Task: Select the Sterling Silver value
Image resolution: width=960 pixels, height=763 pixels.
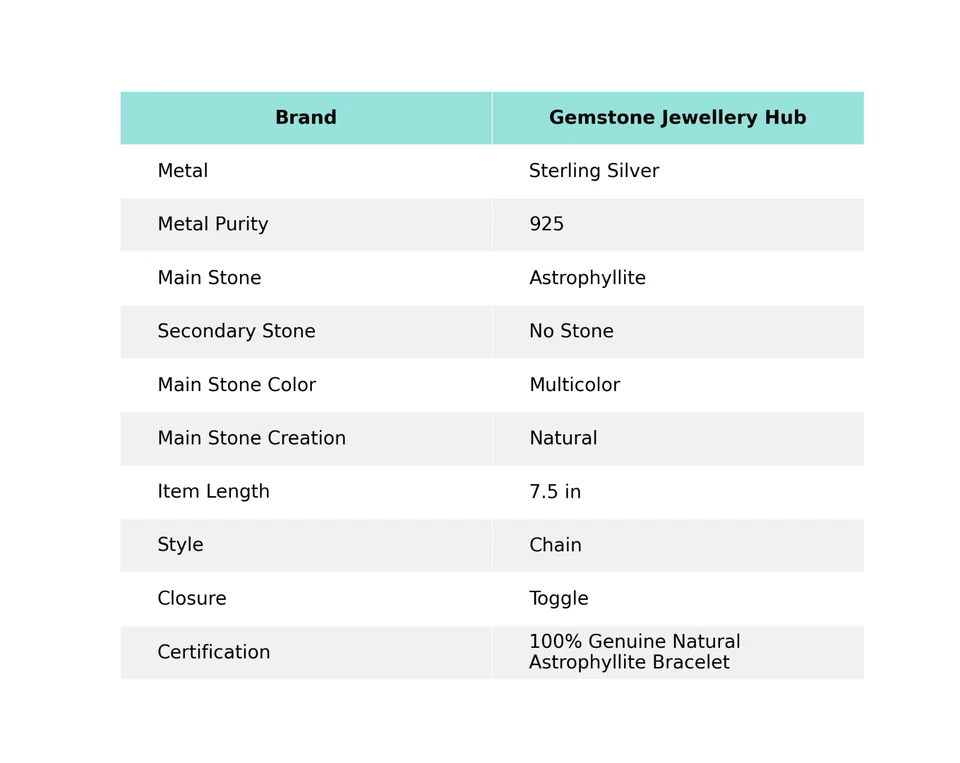Action: click(594, 171)
